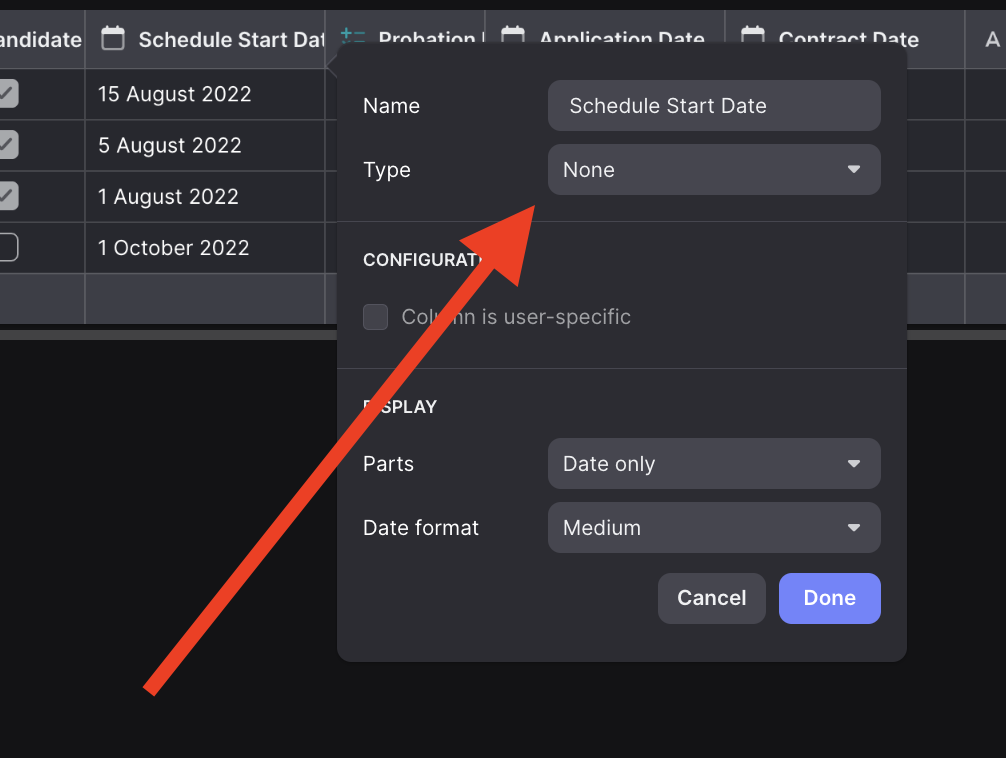Open the Parts dropdown set to Date only
The width and height of the screenshot is (1006, 758).
(x=714, y=464)
